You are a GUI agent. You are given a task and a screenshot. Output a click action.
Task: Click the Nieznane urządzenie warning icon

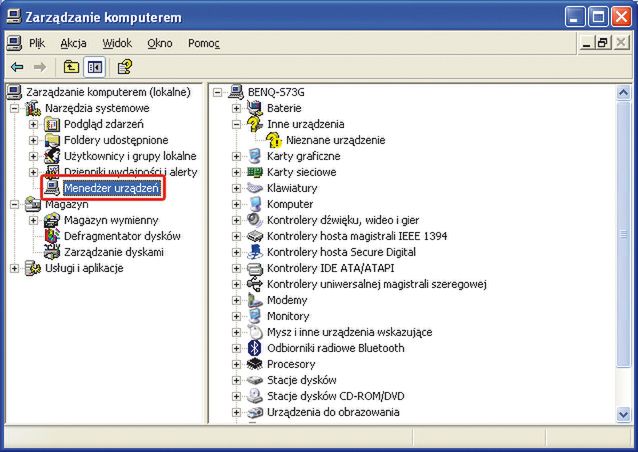pos(274,140)
